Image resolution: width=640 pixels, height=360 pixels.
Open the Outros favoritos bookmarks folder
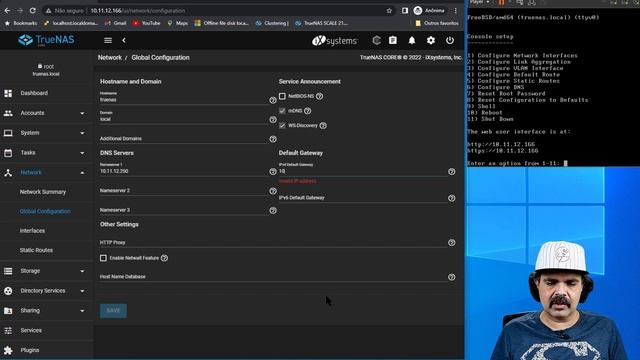(437, 23)
